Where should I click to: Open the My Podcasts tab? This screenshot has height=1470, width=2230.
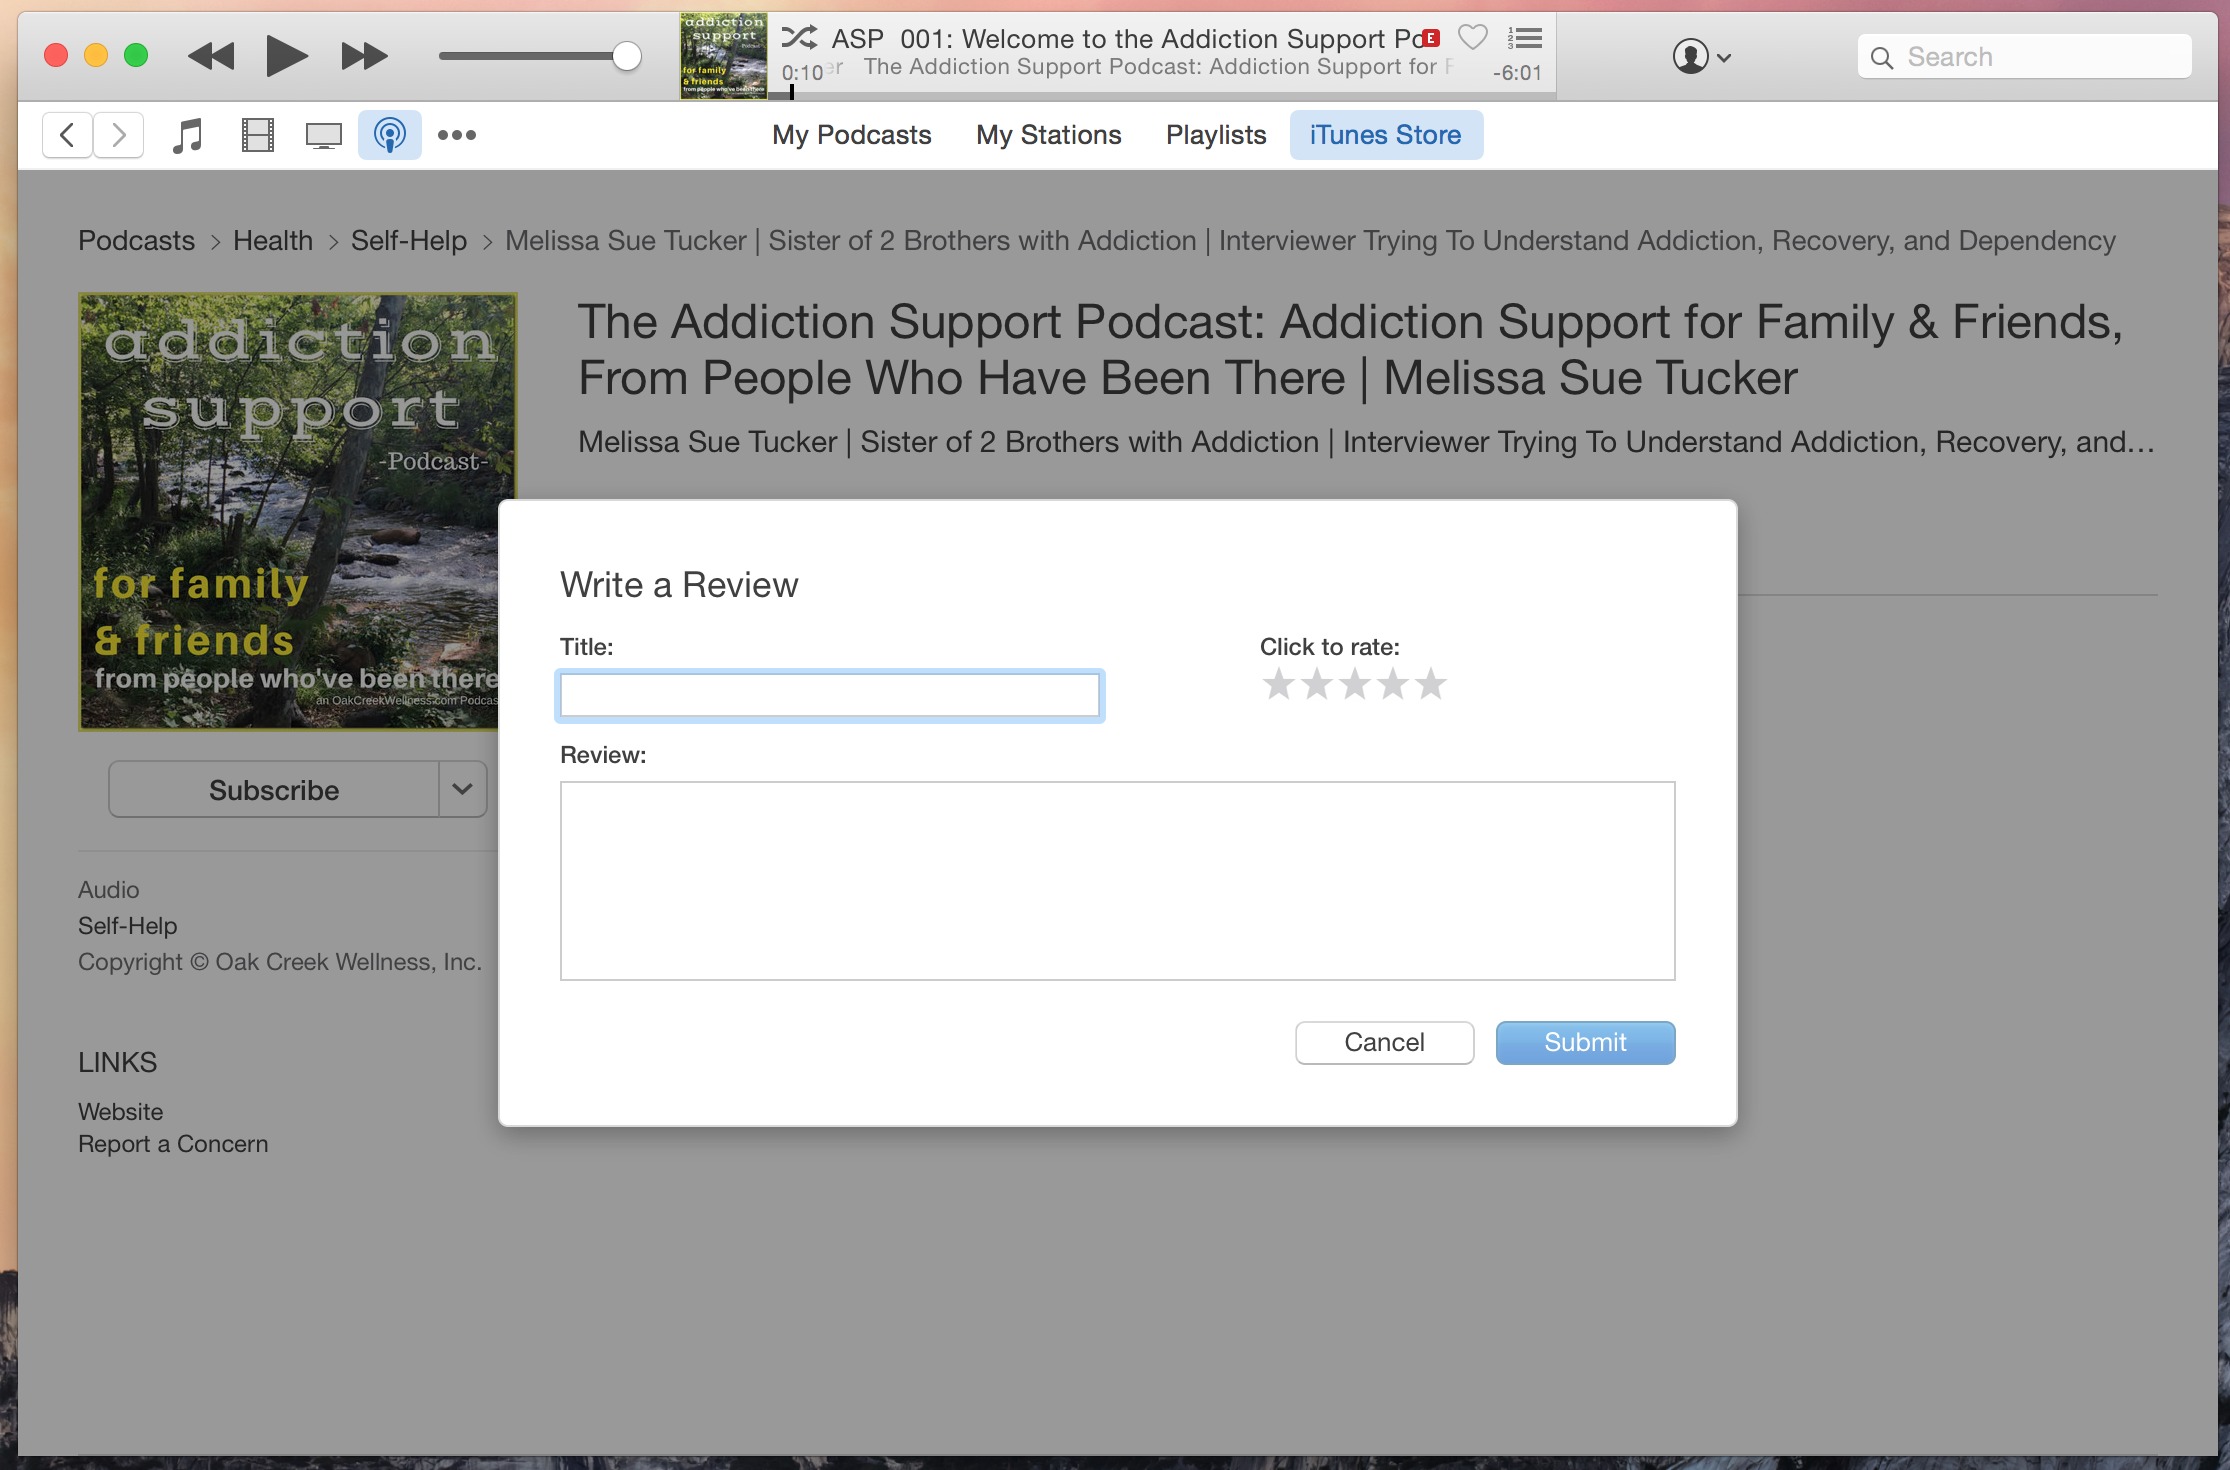click(851, 135)
